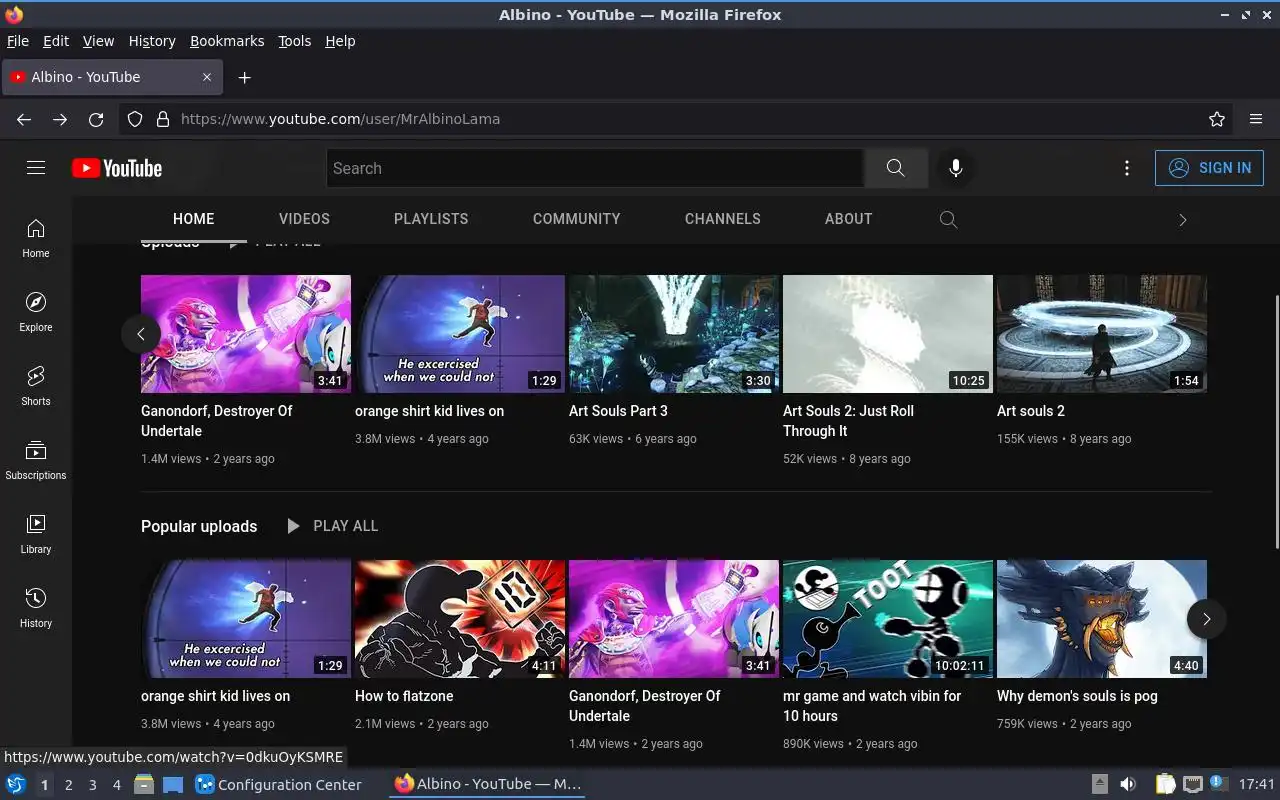Play the 3:30 Art Souls Part 3 thumbnail
Image resolution: width=1280 pixels, height=800 pixels.
674,334
